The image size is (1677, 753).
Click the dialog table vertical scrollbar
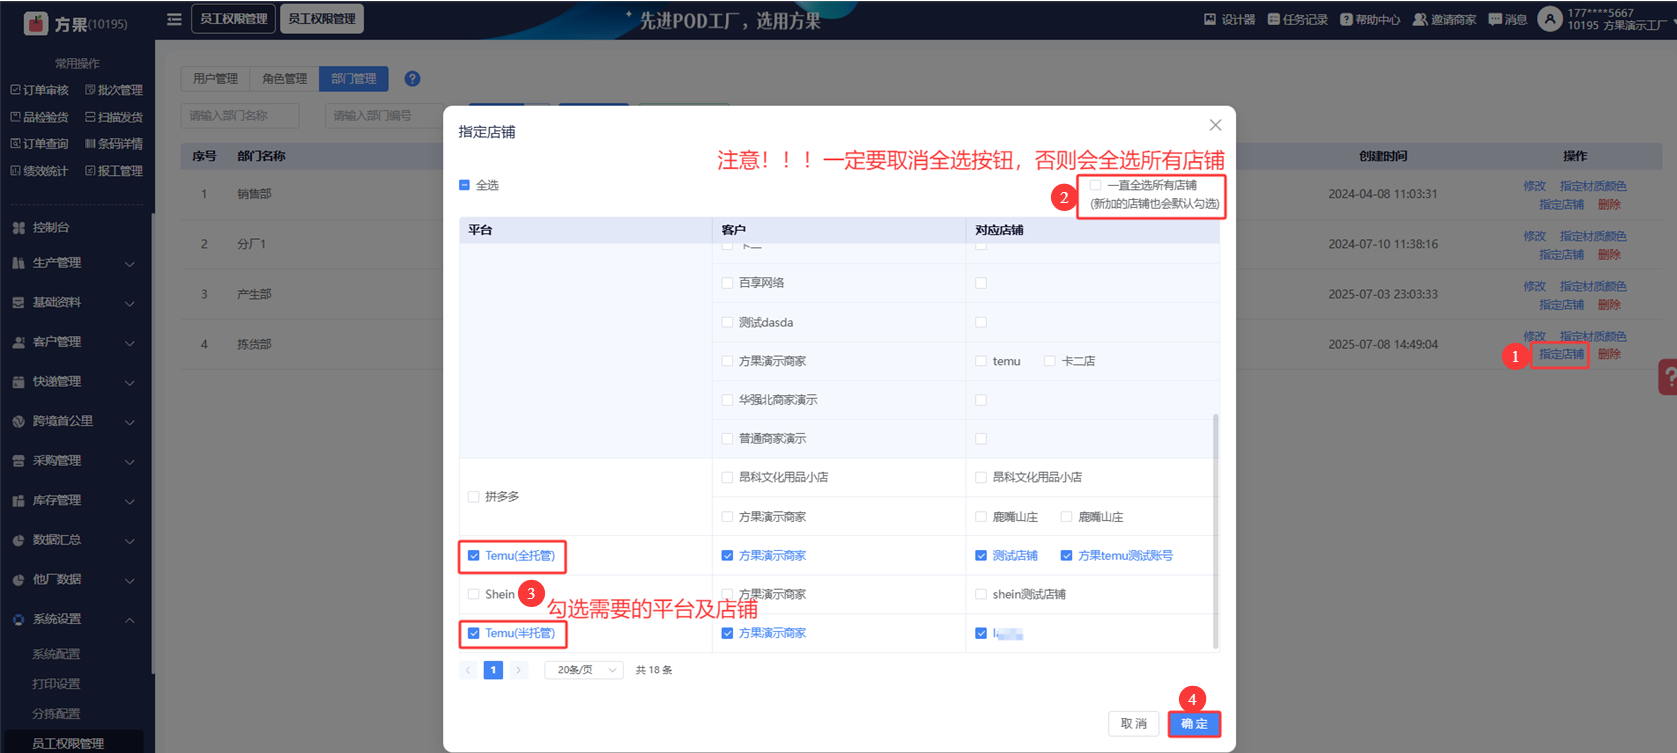(x=1216, y=530)
